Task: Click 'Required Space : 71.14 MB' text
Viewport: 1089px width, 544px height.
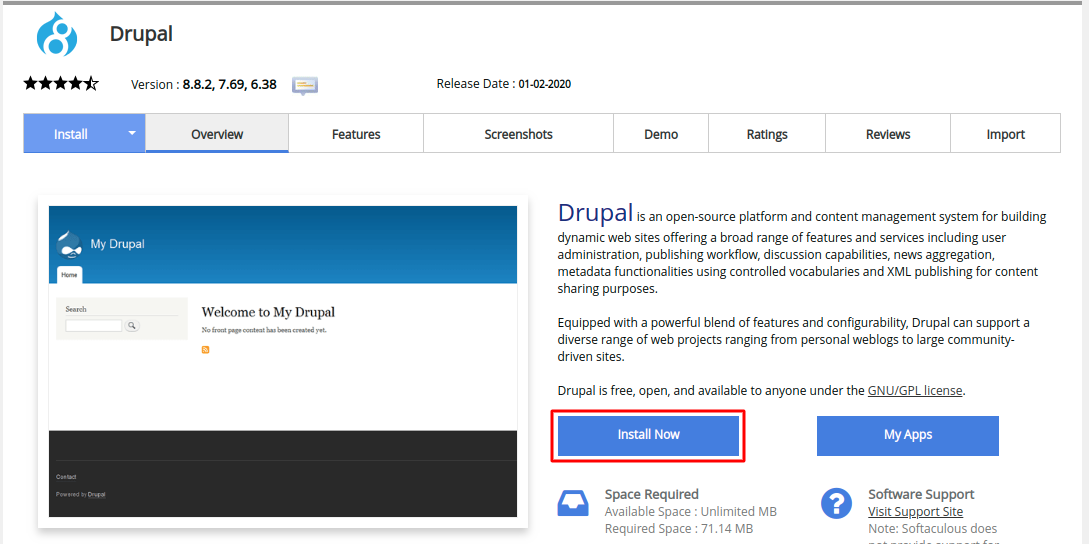Action: (x=679, y=529)
